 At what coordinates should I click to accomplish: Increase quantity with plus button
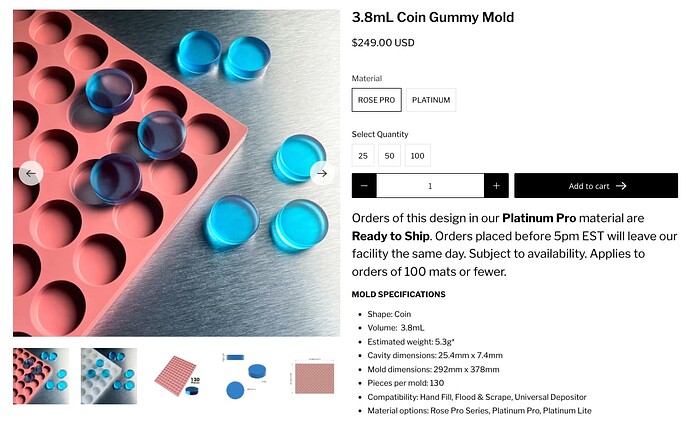pos(496,186)
